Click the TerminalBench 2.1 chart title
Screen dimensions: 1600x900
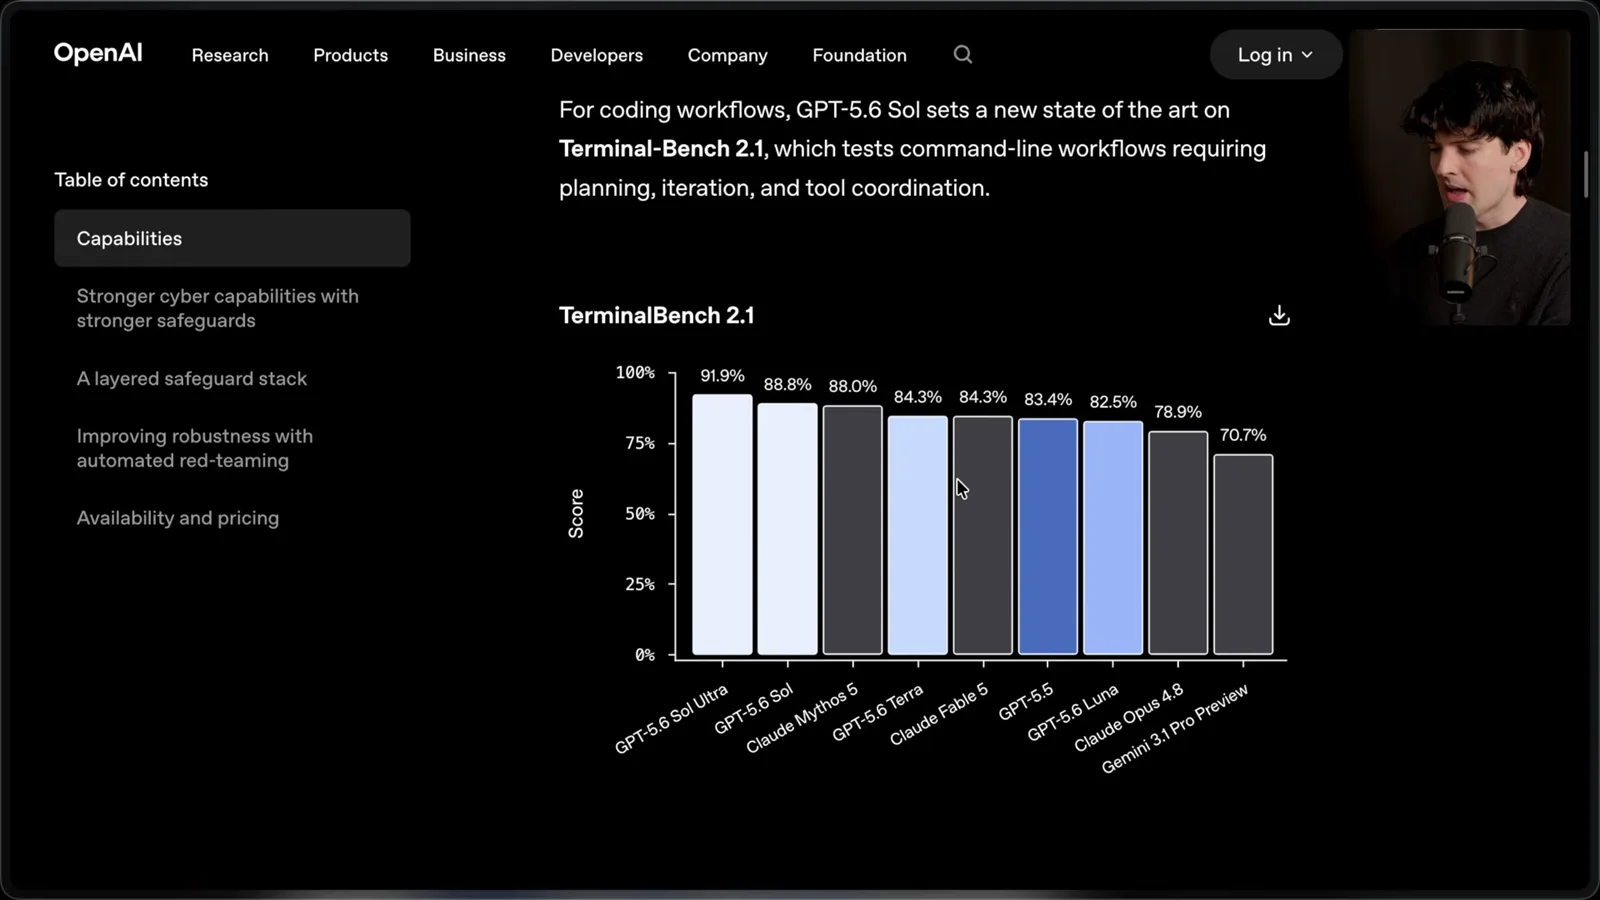coord(657,316)
